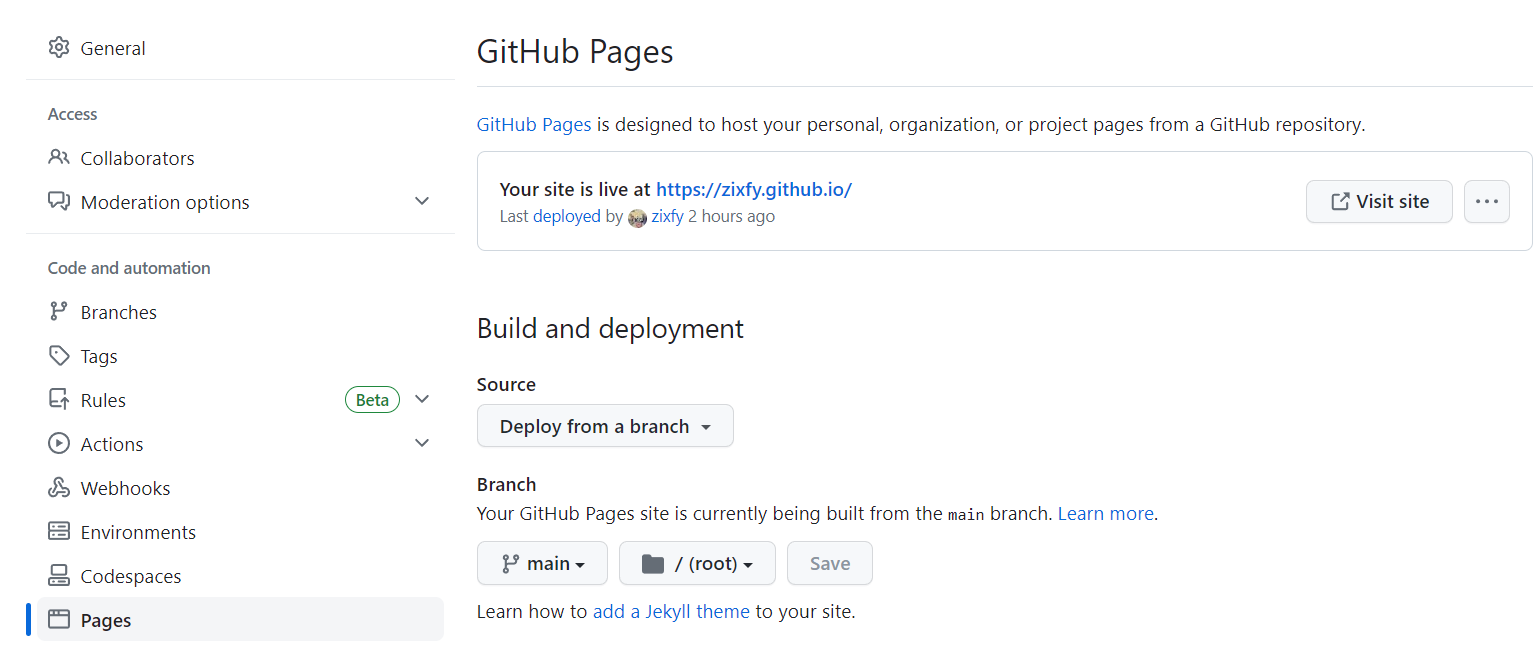
Task: Click the Actions play icon
Action: [x=59, y=444]
